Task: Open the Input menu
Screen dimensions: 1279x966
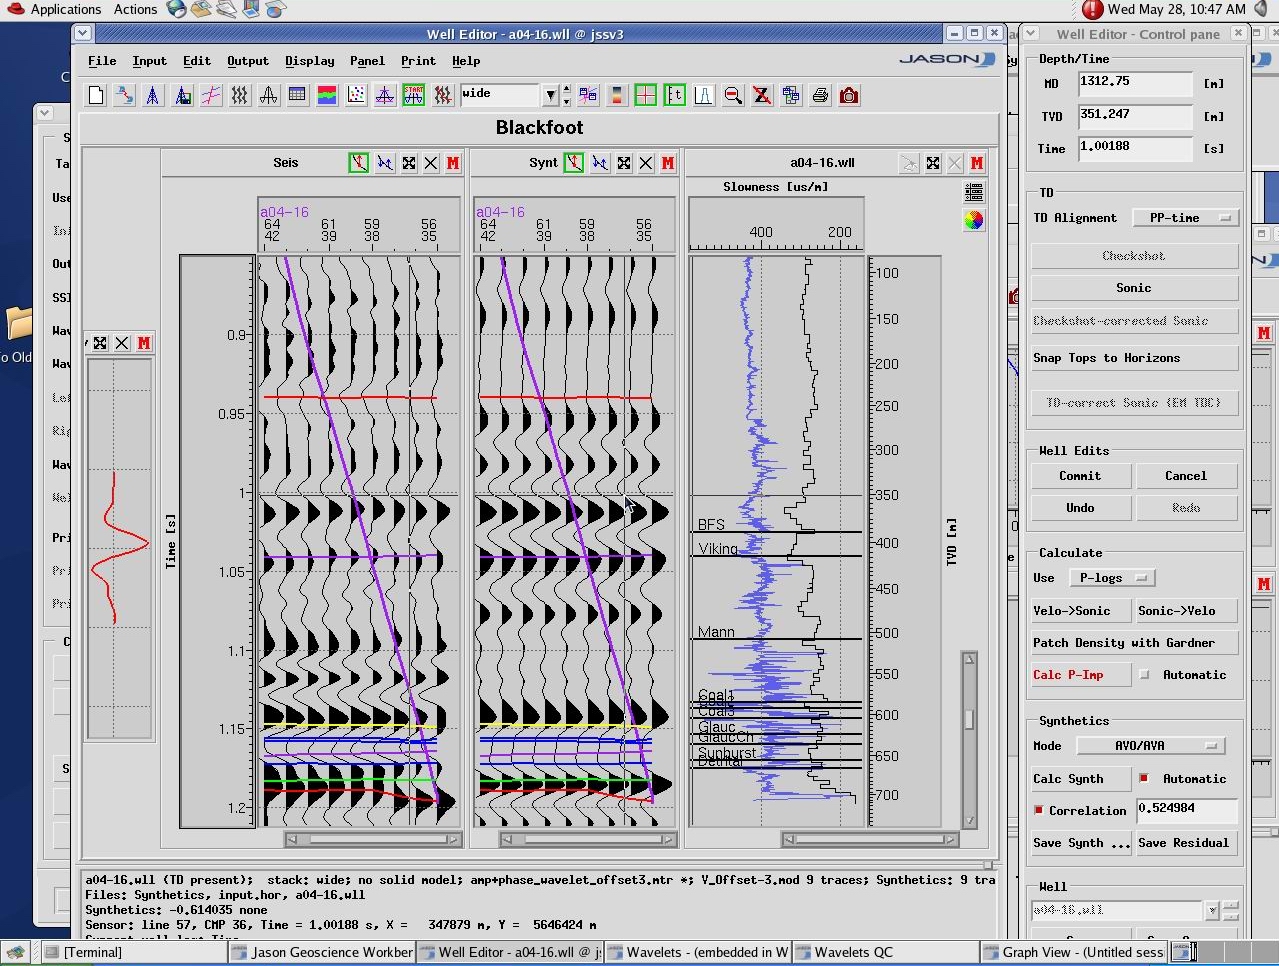Action: (150, 61)
